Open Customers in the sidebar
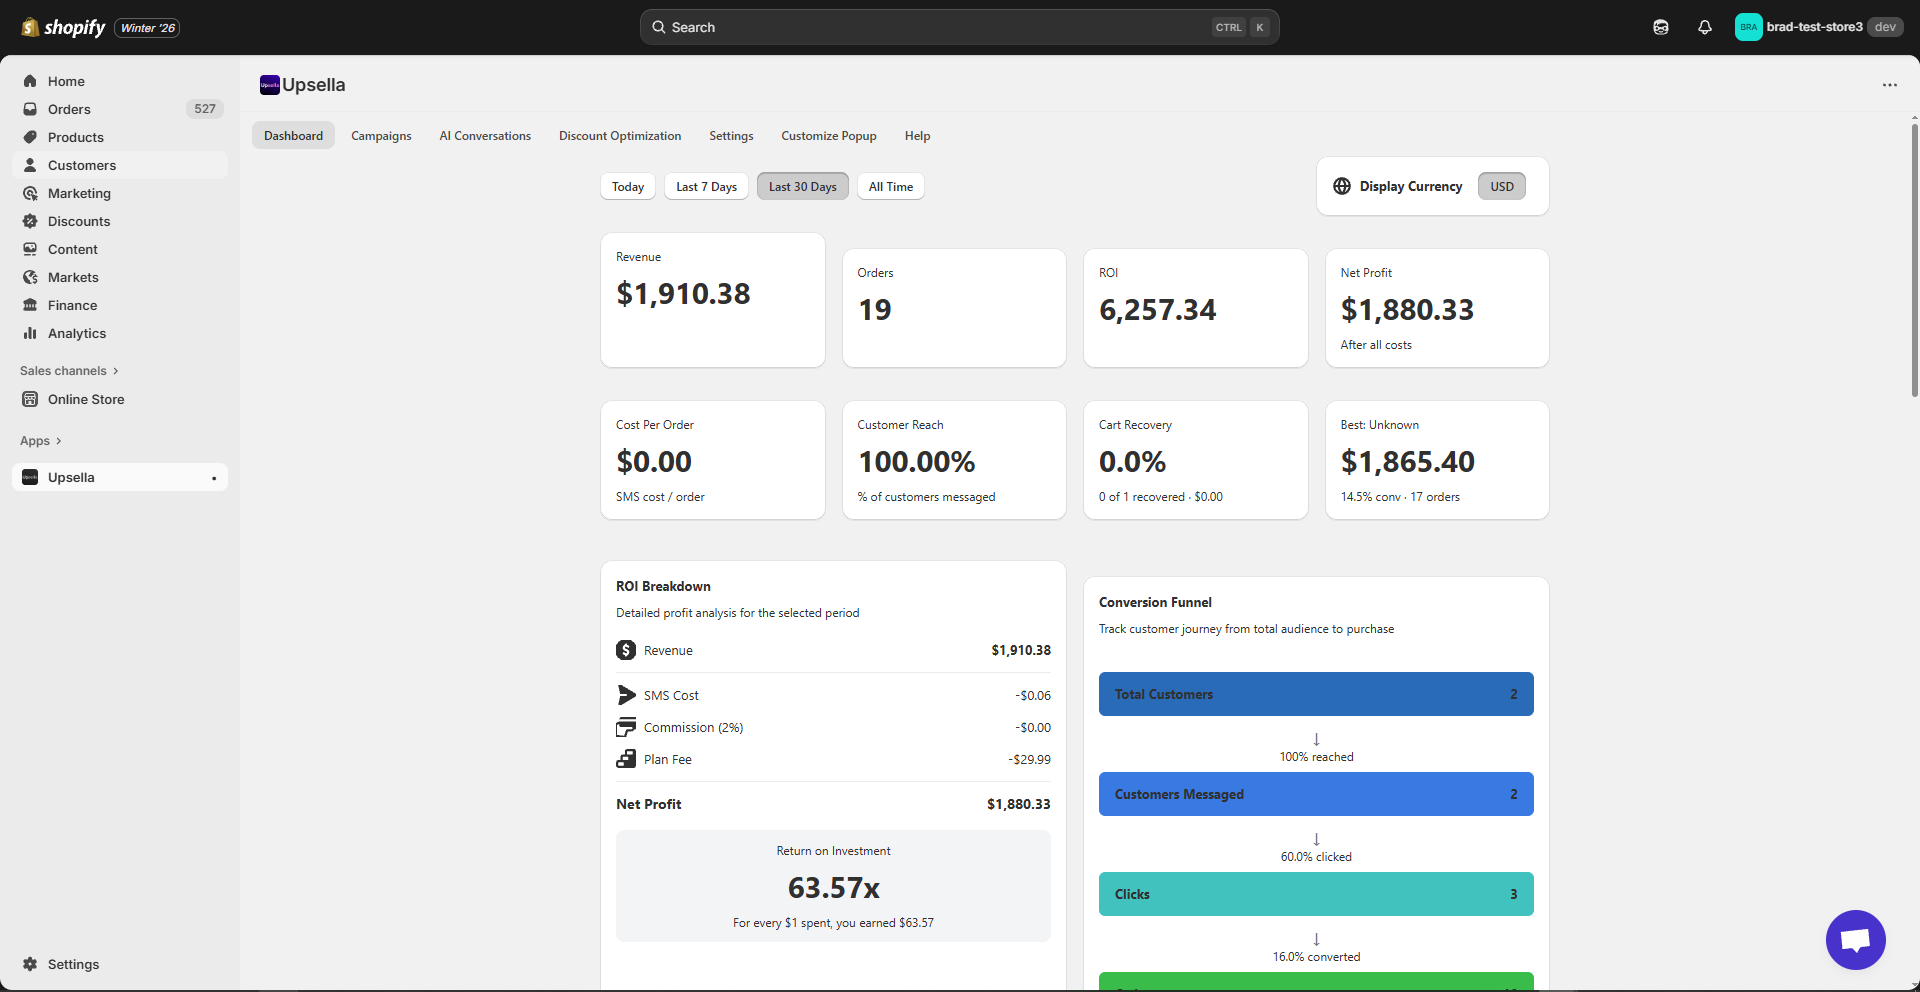1920x992 pixels. 120,165
